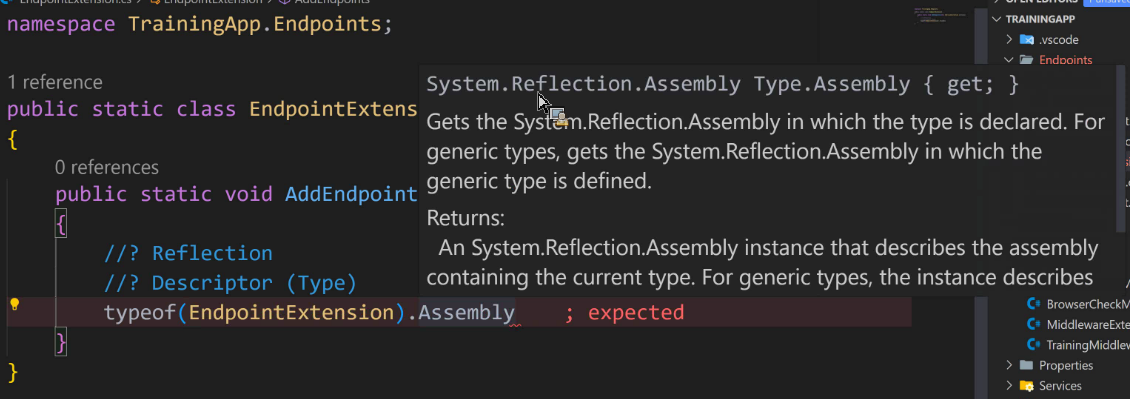The height and width of the screenshot is (399, 1130).
Task: Expand the .vscode folder chevron
Action: (x=1010, y=40)
